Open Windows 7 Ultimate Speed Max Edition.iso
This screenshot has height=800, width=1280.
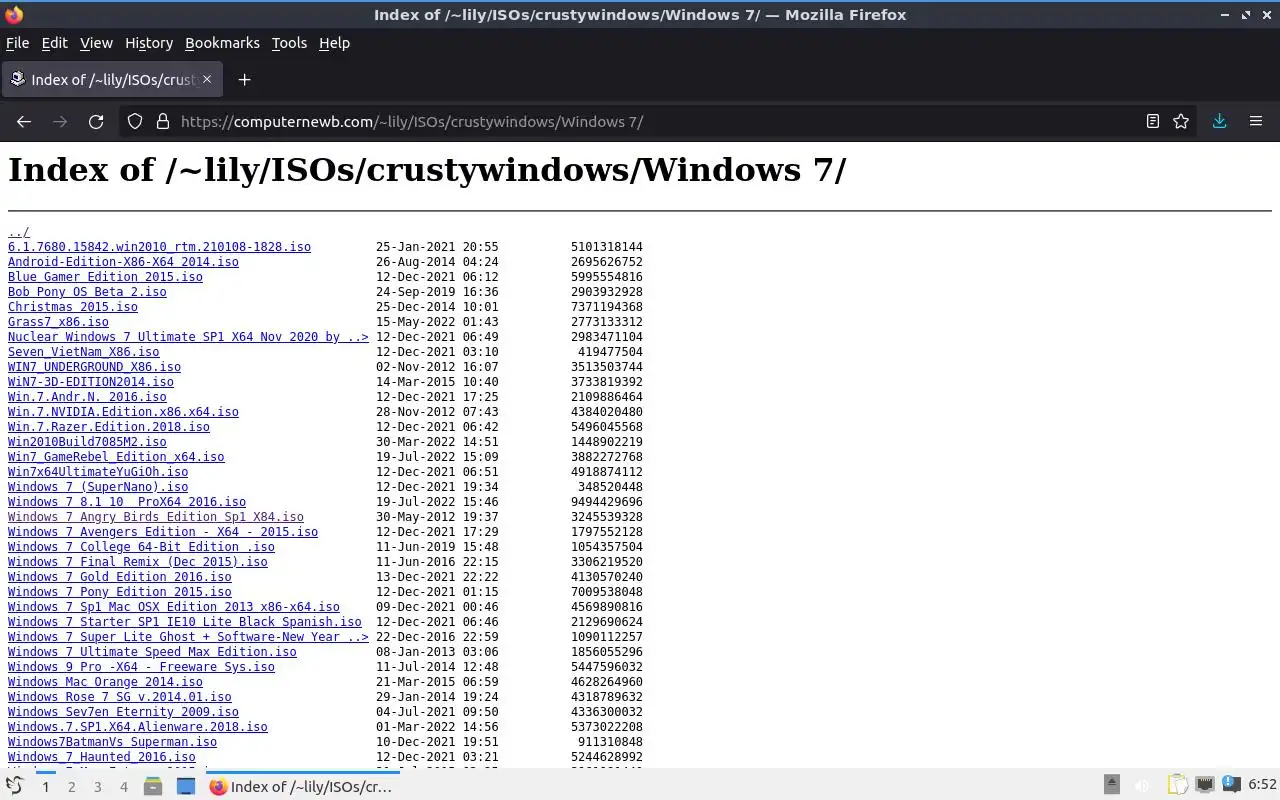[152, 652]
